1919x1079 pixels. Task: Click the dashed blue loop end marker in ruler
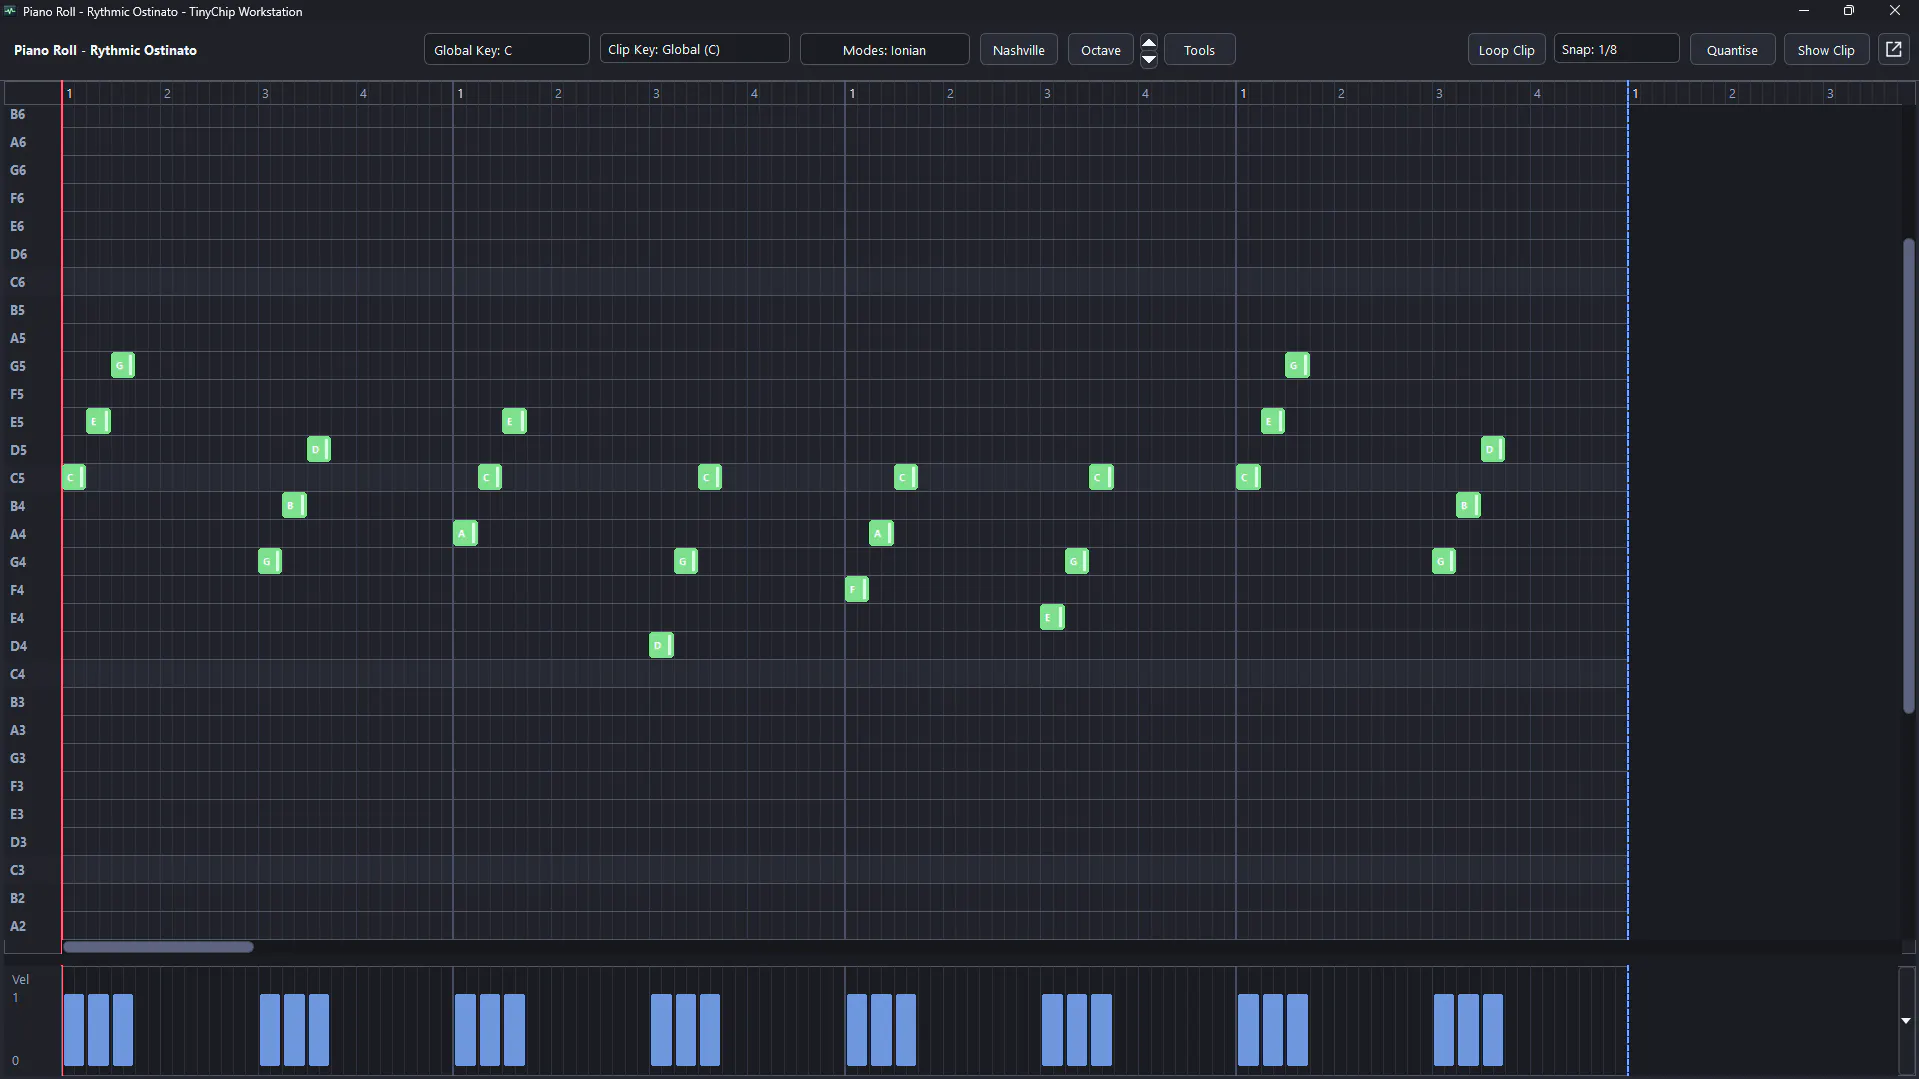(x=1628, y=93)
